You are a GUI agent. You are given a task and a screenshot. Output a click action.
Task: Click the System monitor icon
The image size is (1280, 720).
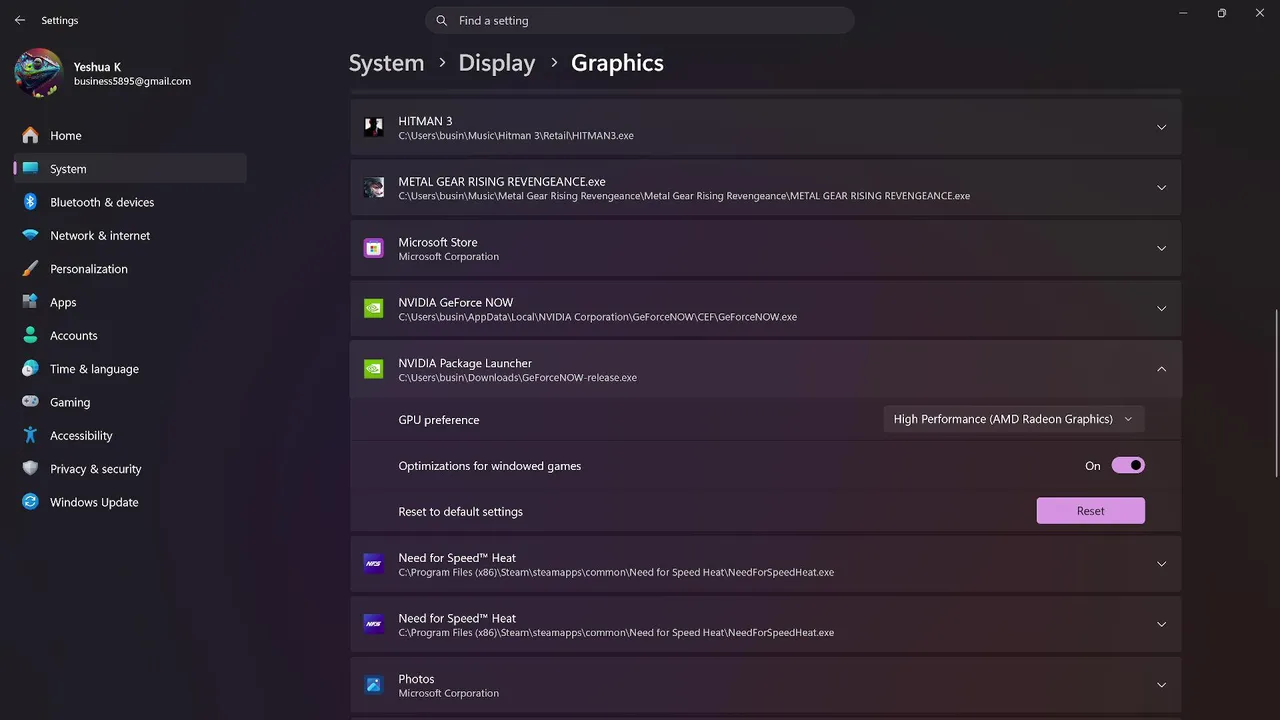click(x=30, y=169)
